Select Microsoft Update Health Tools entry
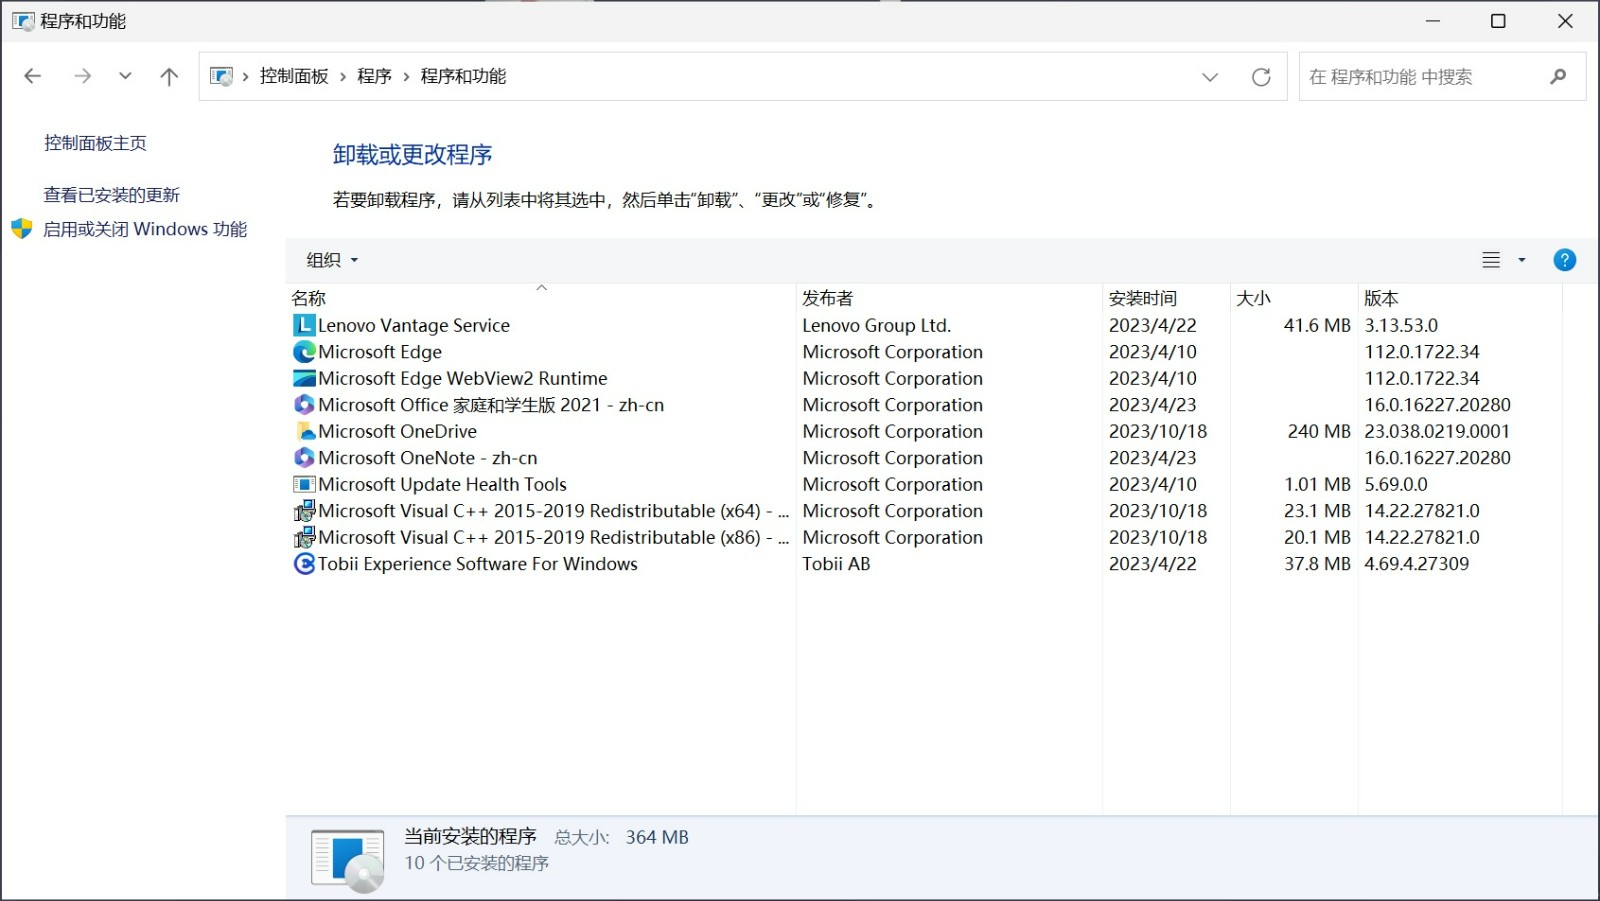1600x901 pixels. click(x=442, y=484)
